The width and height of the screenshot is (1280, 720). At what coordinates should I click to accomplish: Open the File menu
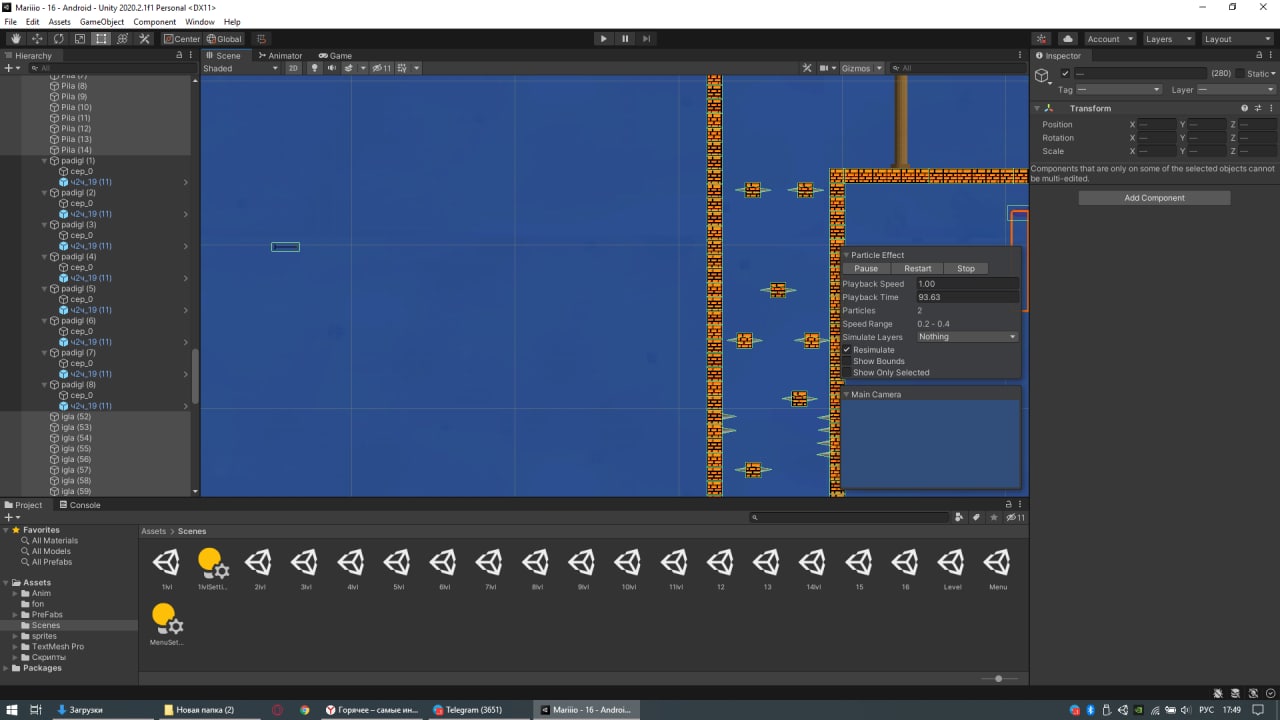tap(11, 21)
